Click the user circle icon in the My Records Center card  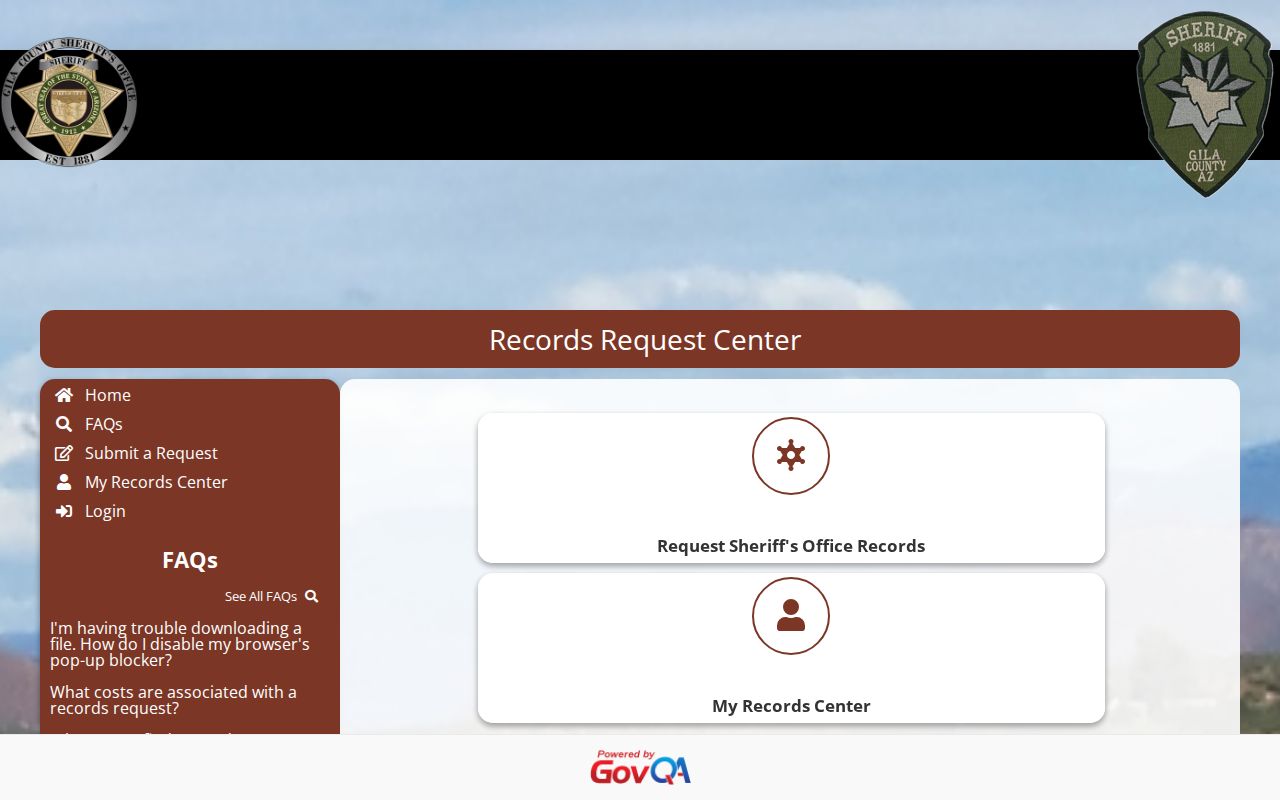pyautogui.click(x=791, y=616)
